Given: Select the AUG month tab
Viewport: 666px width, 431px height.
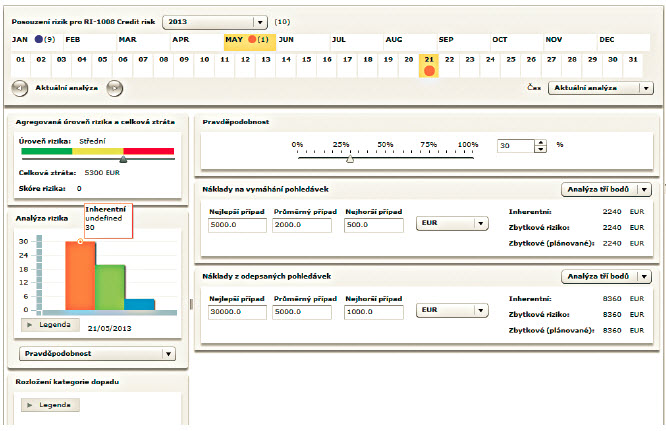Looking at the screenshot, I should pos(410,42).
